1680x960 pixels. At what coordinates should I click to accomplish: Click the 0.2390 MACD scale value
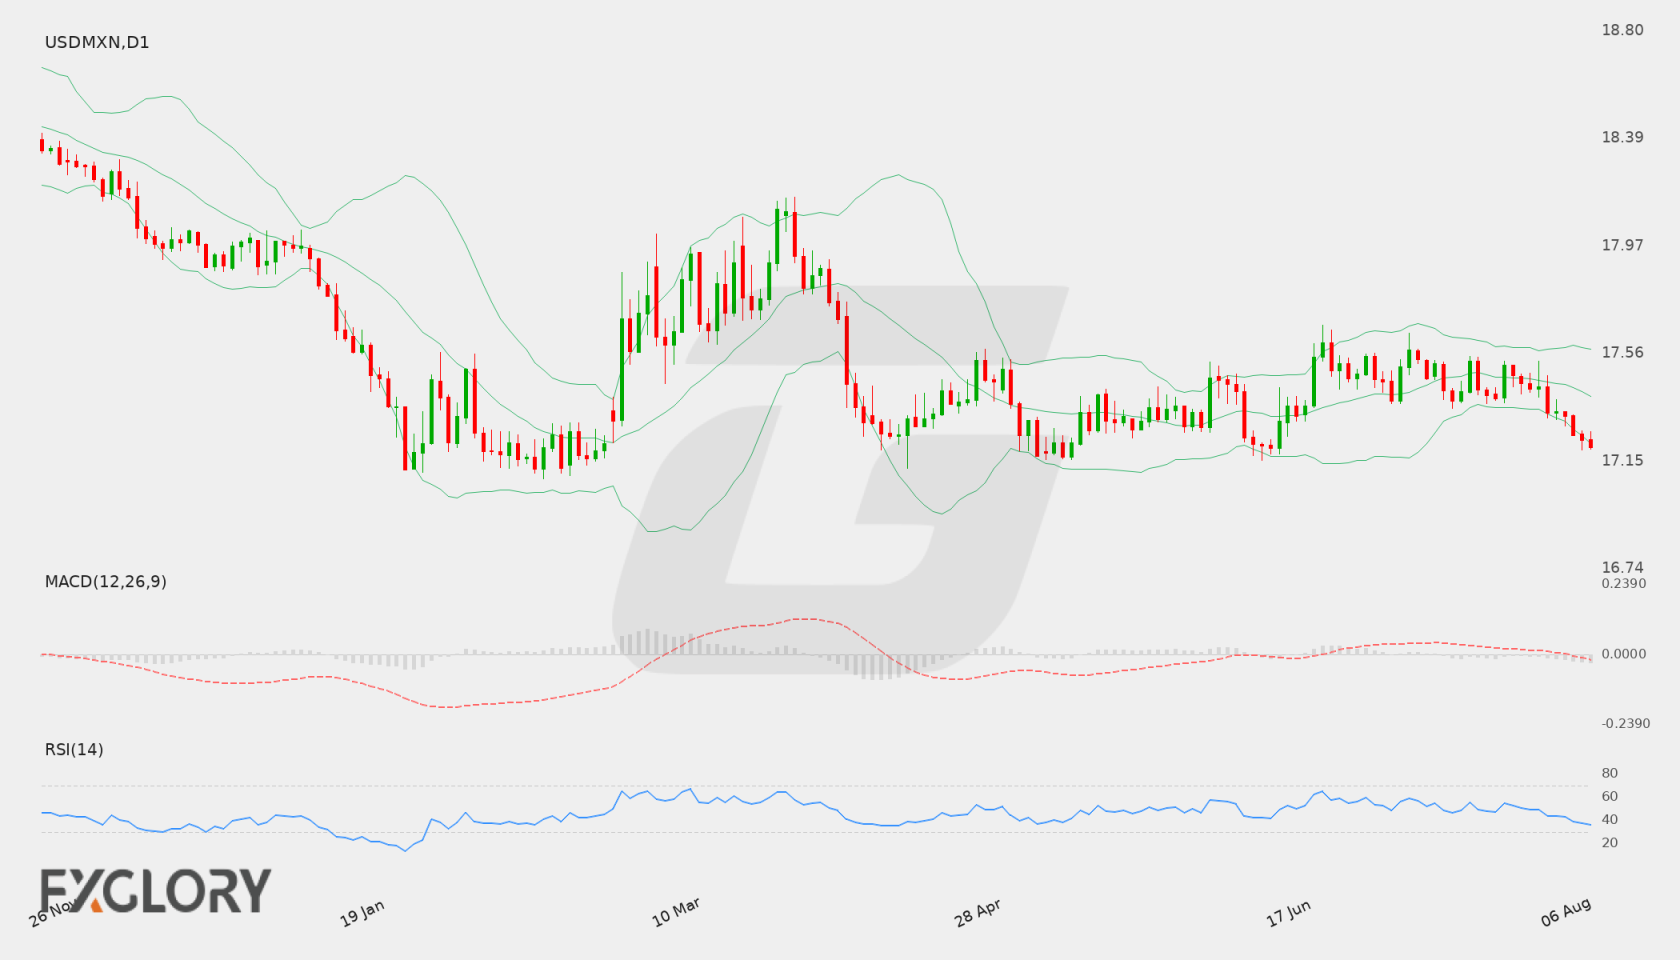tap(1623, 583)
